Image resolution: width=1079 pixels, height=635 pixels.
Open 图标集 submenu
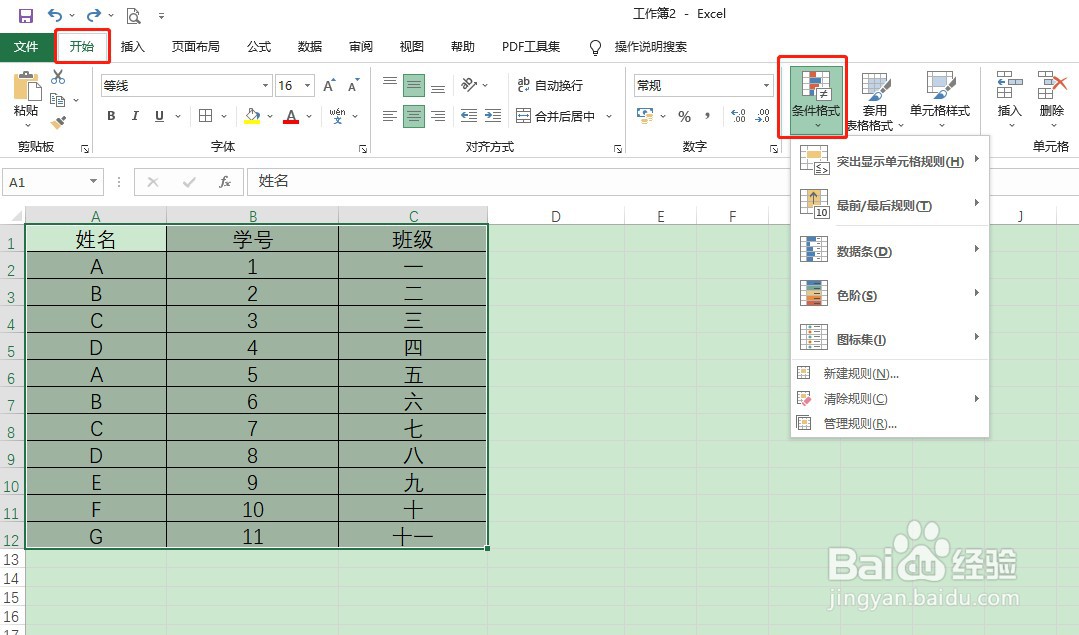(890, 338)
